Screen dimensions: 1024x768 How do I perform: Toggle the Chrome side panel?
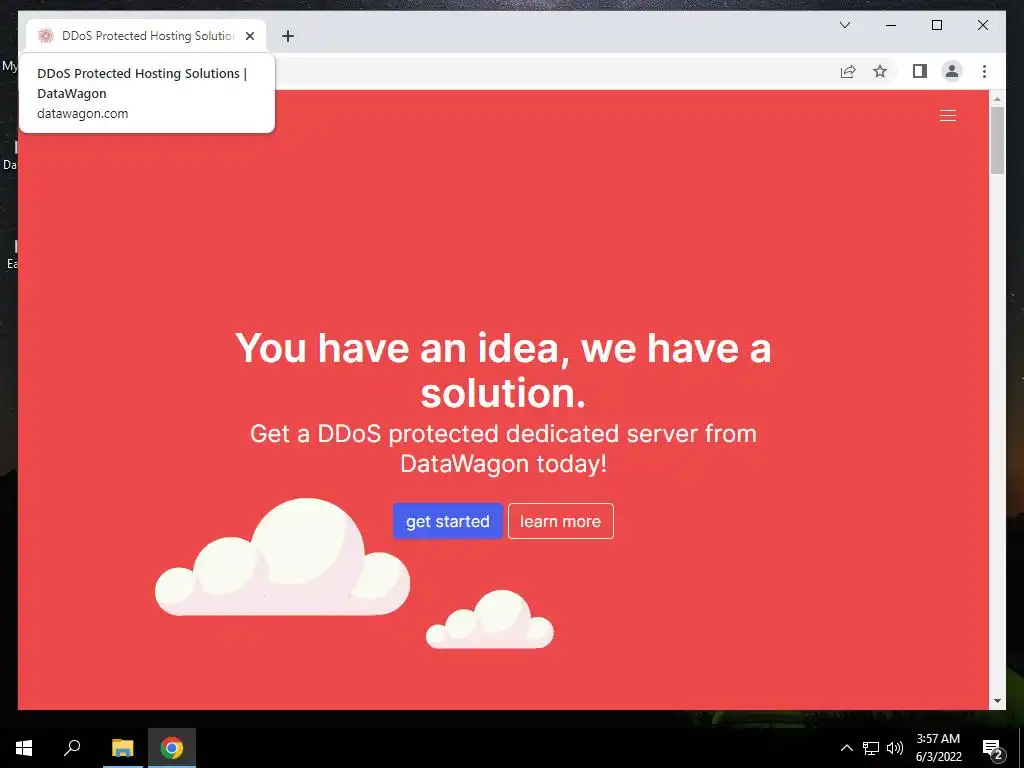pyautogui.click(x=920, y=71)
